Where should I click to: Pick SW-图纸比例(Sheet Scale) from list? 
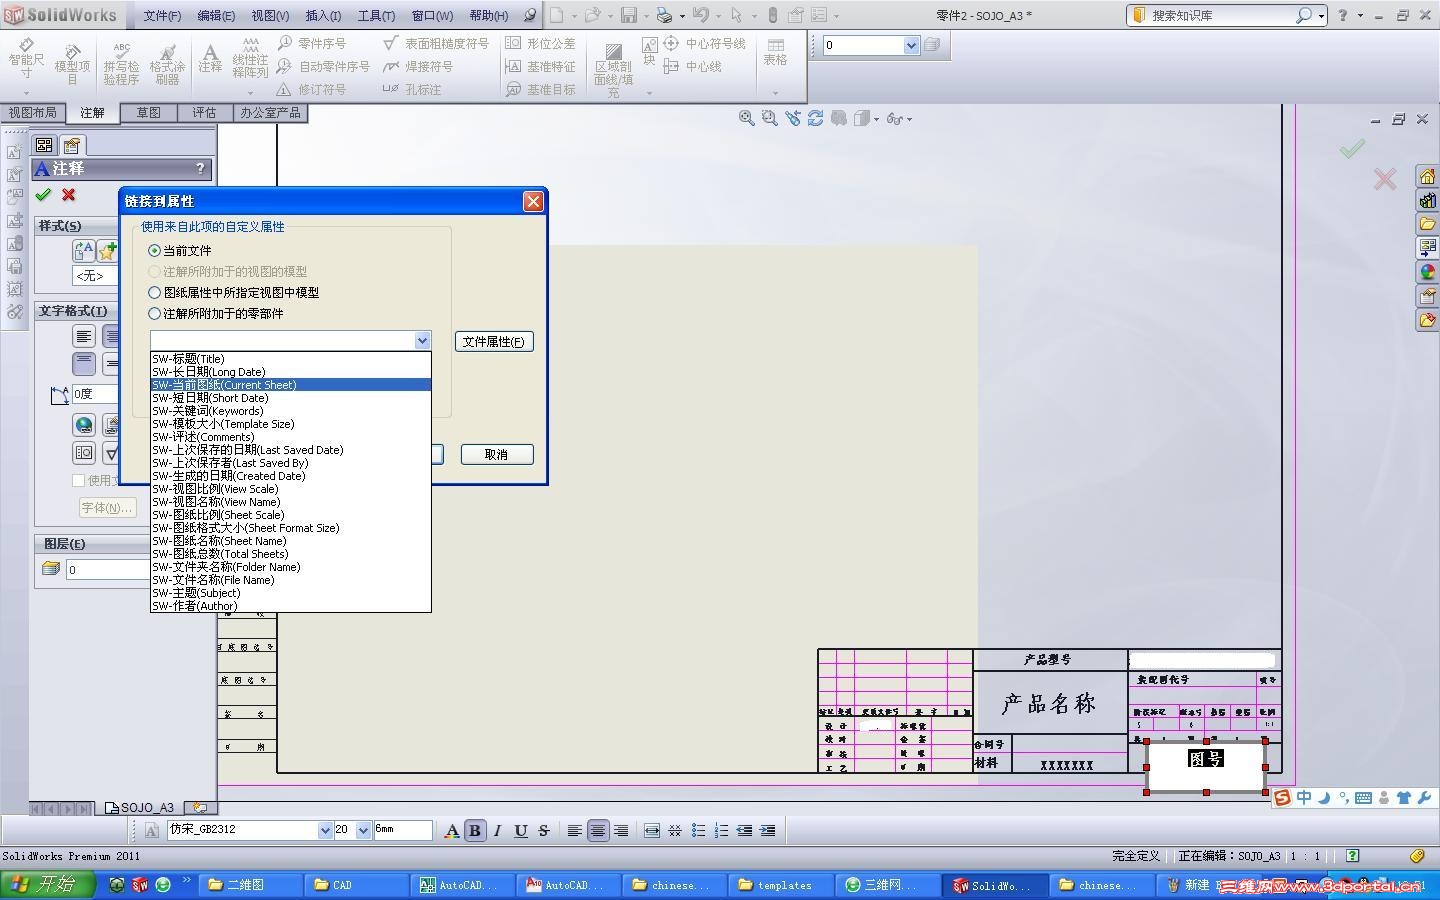[x=291, y=515]
